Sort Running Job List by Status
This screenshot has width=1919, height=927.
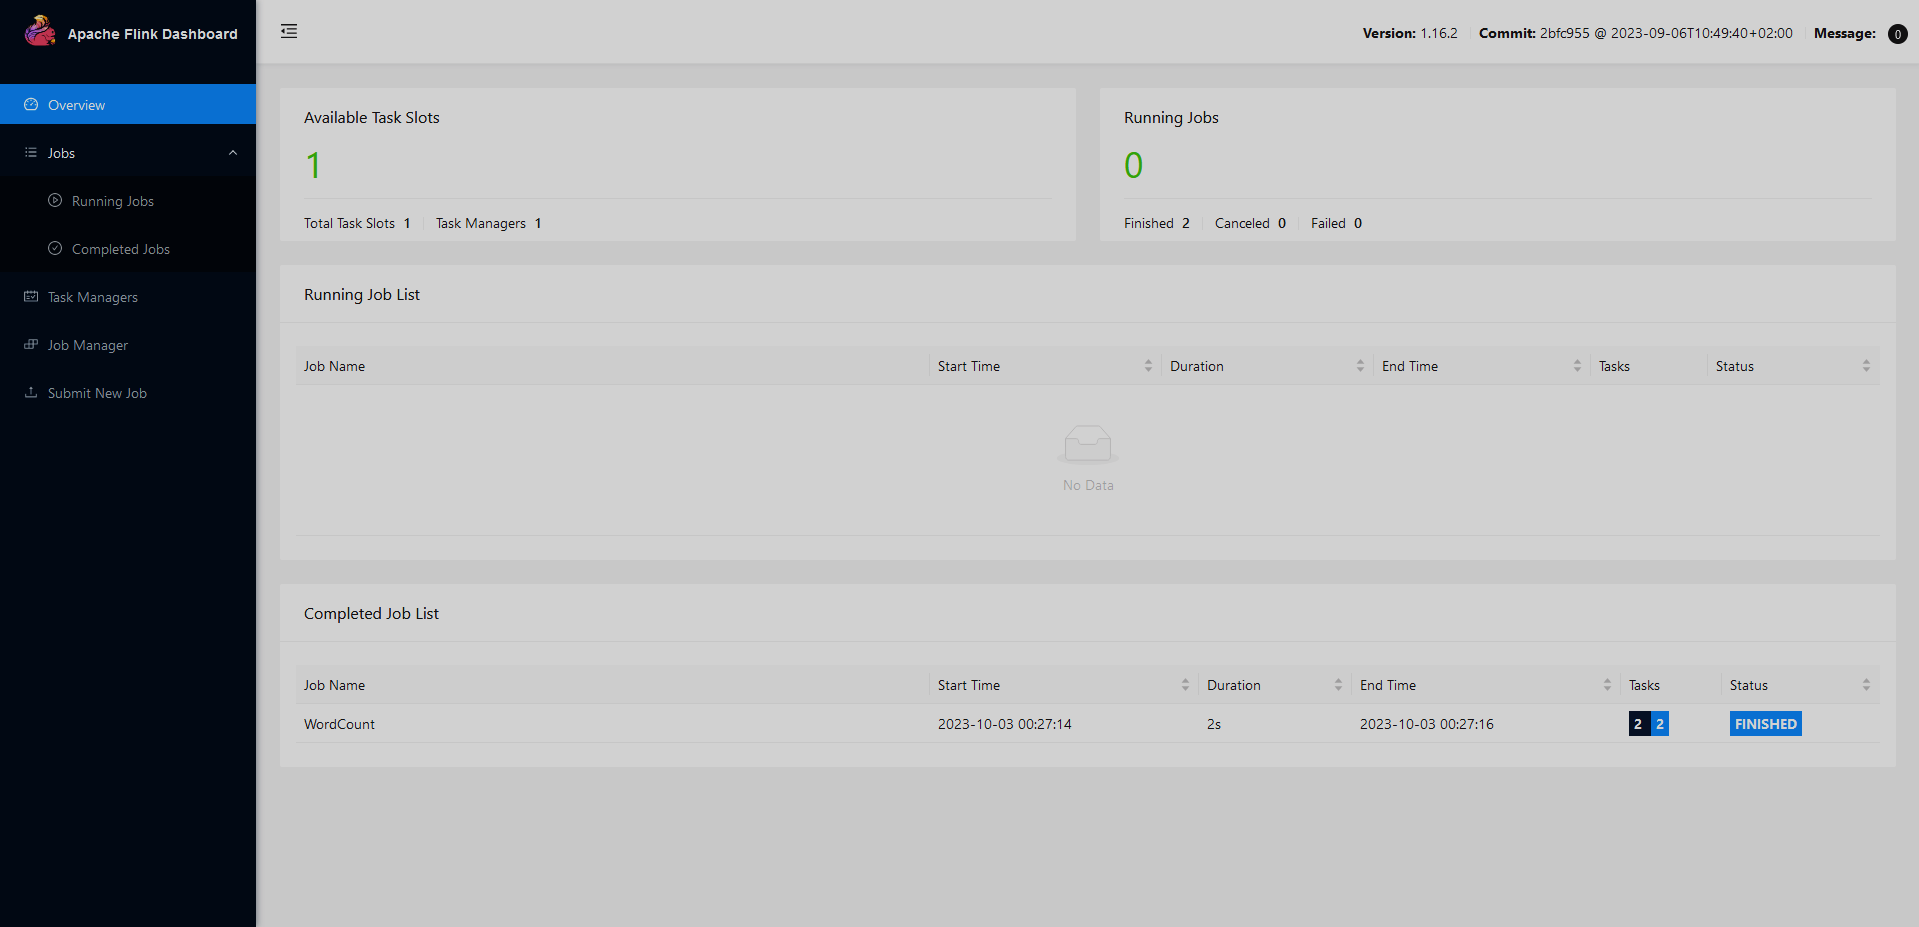click(1866, 366)
